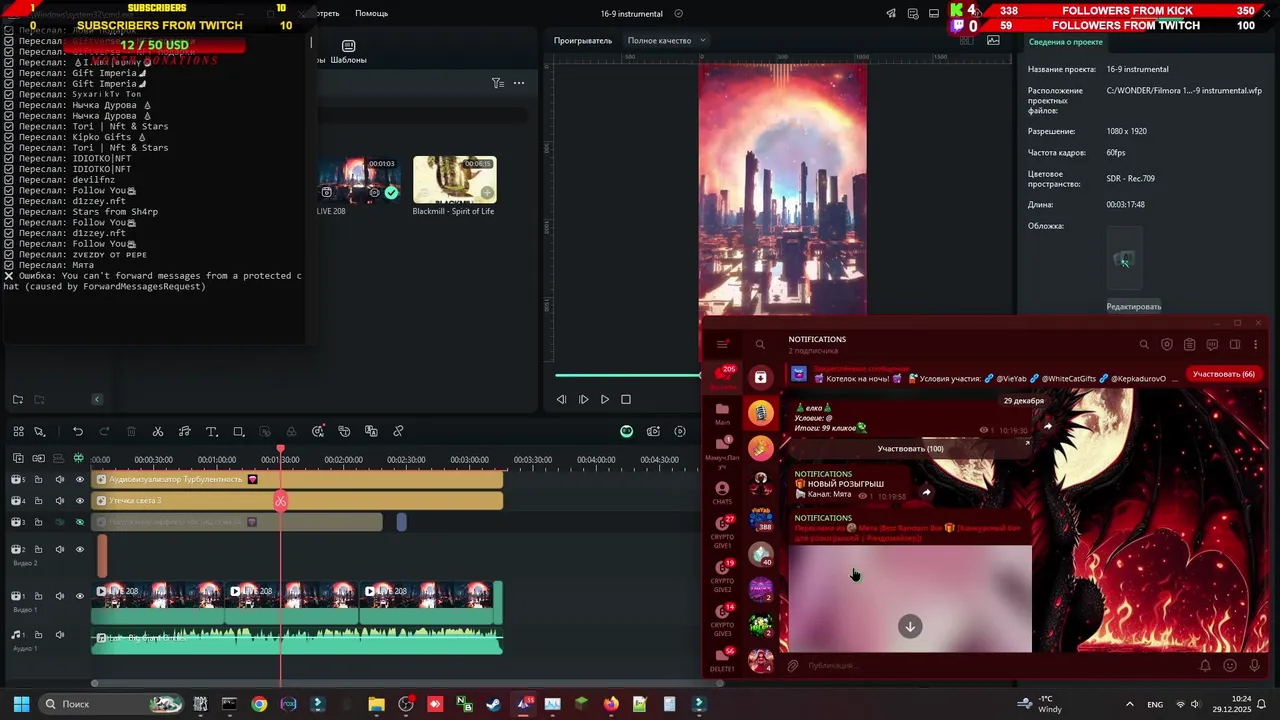This screenshot has width=1280, height=720.
Task: Click the search icon in Telegram chat header
Action: [1144, 345]
